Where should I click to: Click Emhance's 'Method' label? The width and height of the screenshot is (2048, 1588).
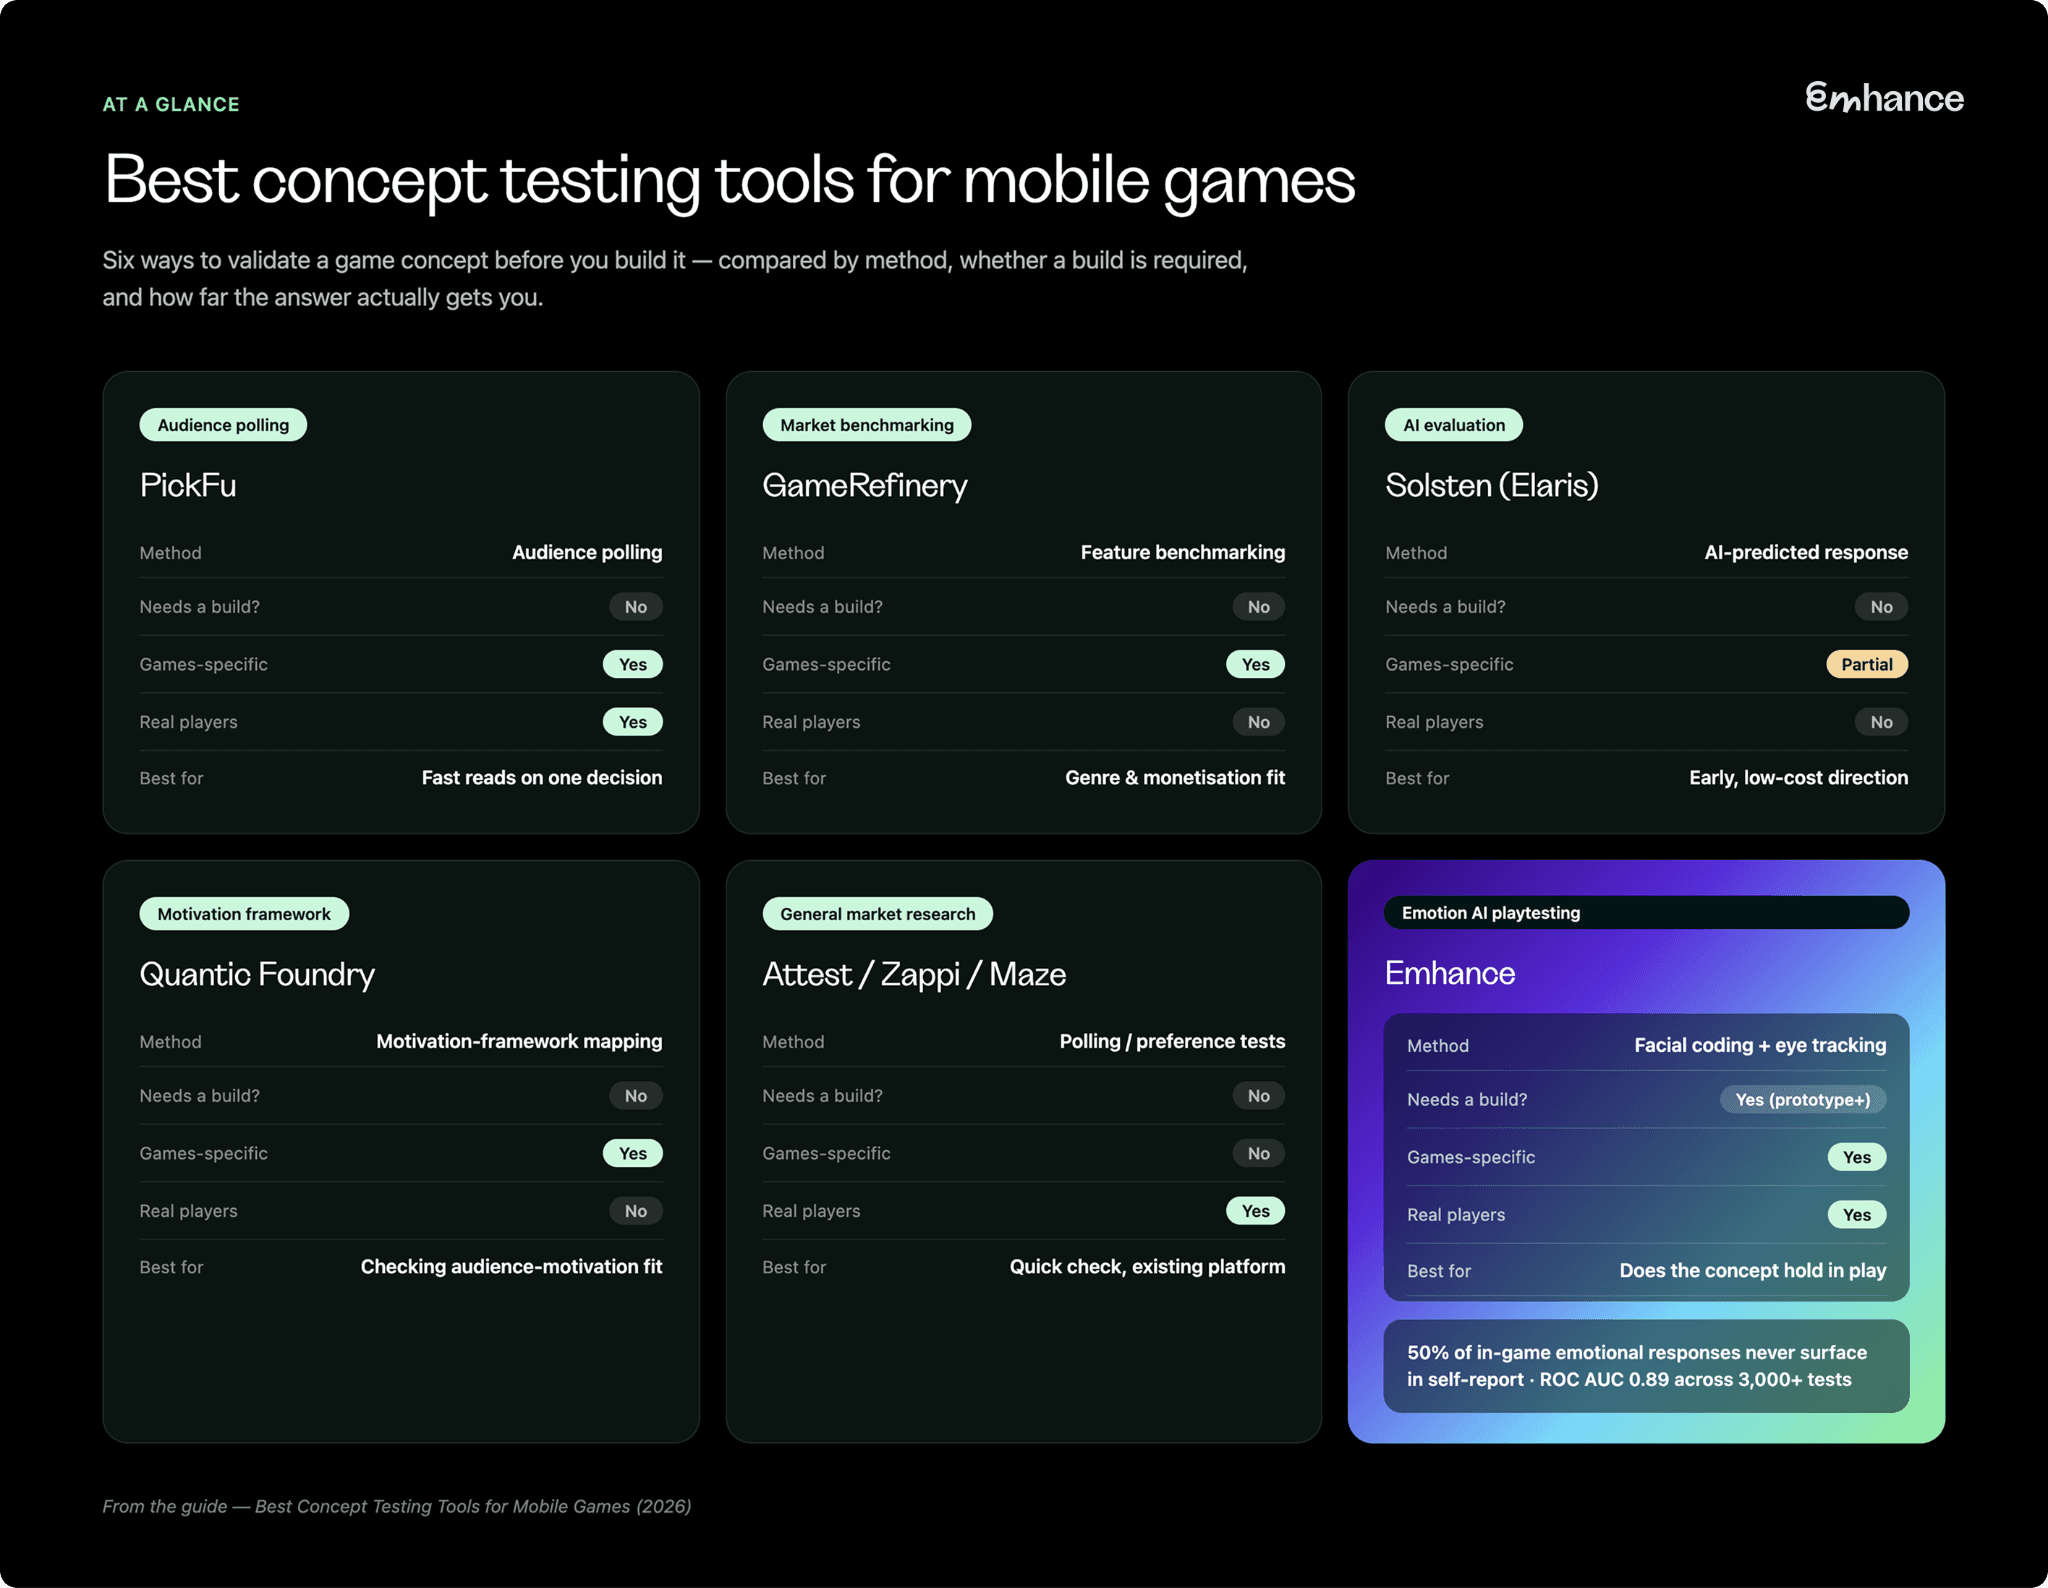click(x=1438, y=1046)
